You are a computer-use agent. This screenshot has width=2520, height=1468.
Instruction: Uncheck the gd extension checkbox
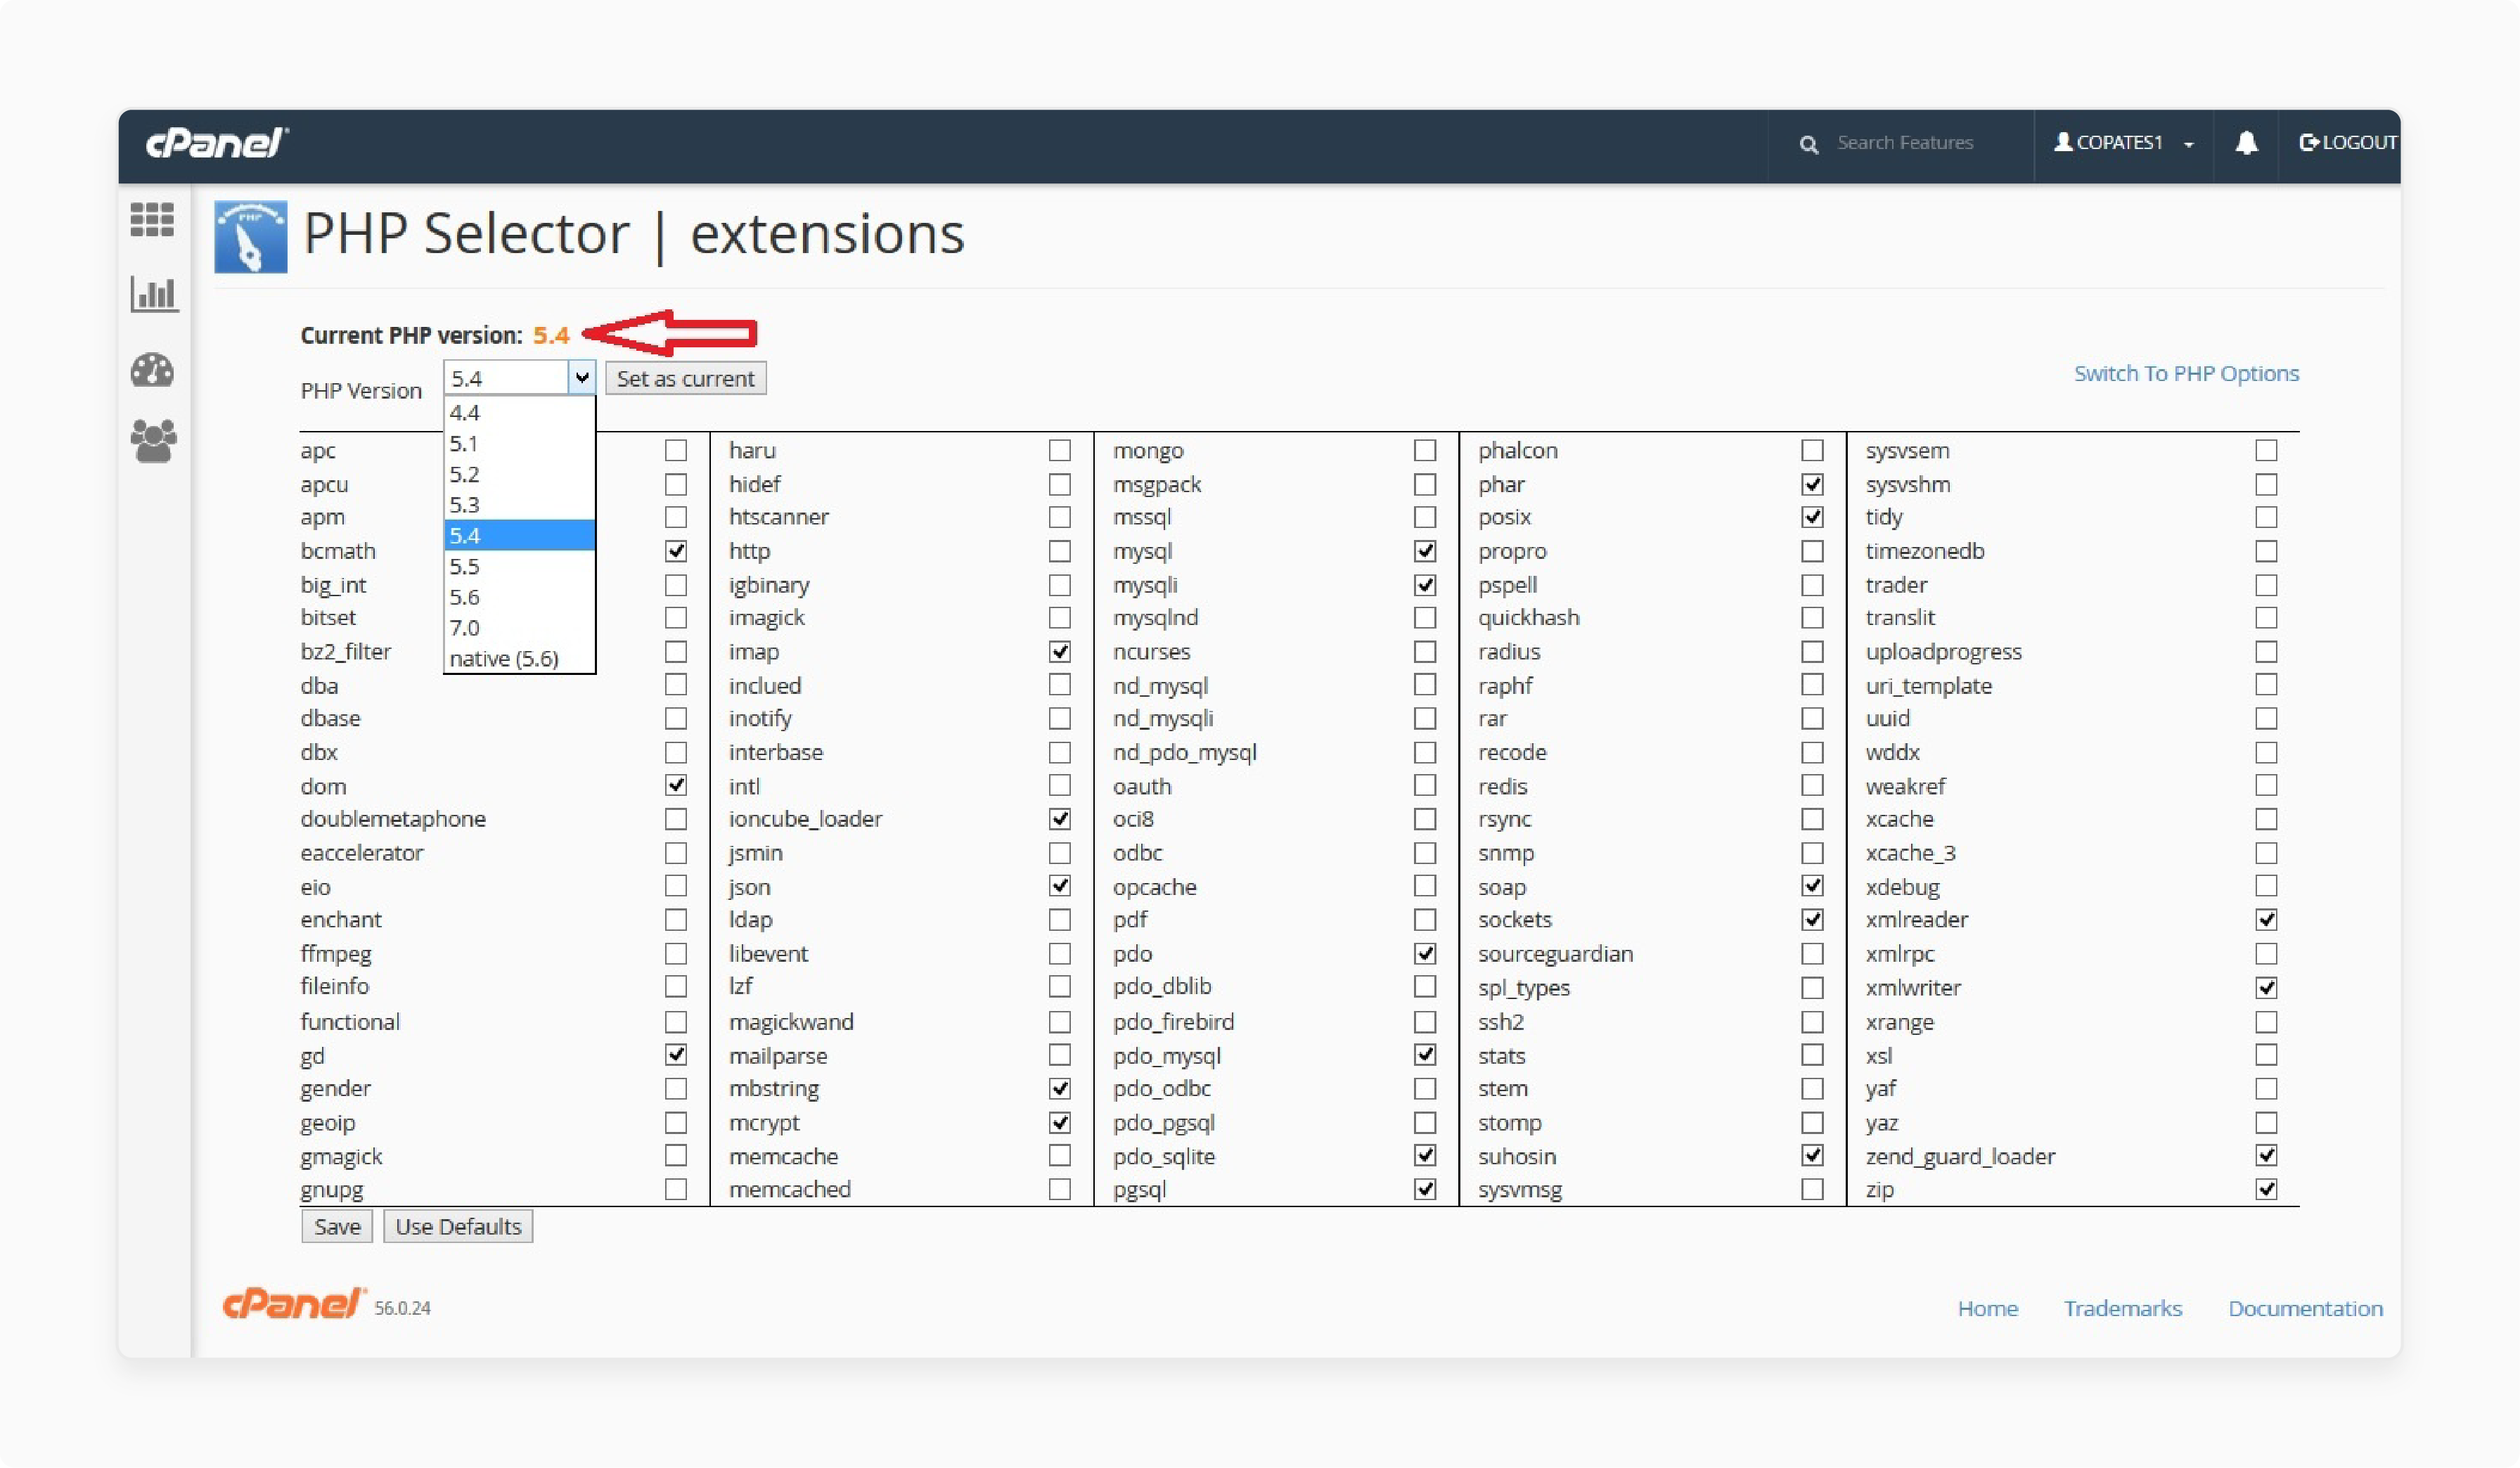[x=676, y=1055]
